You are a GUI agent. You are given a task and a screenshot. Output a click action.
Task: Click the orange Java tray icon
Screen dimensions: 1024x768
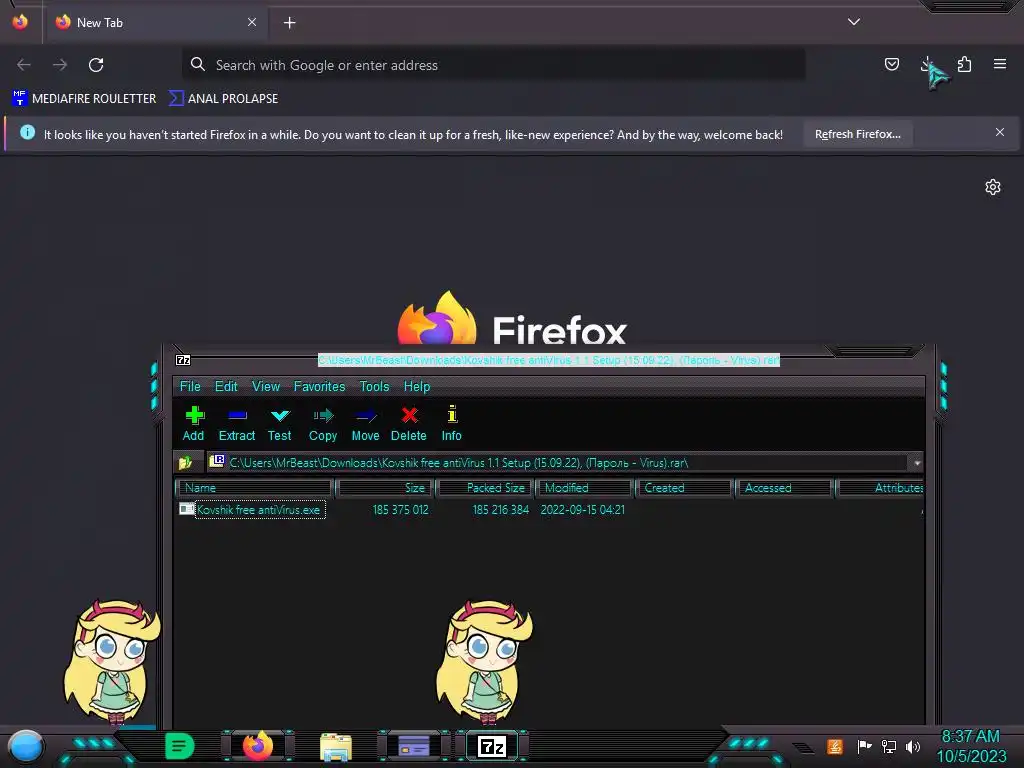click(835, 746)
